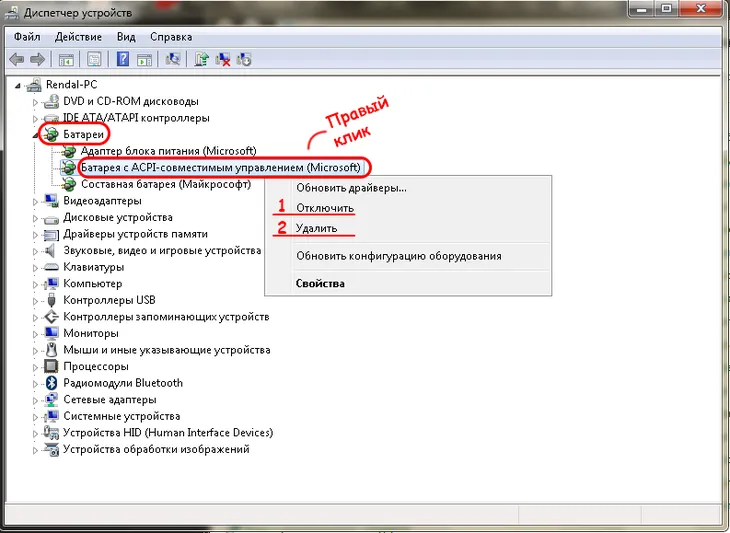Click the Батареи category battery icon
The width and height of the screenshot is (730, 533).
[51, 135]
